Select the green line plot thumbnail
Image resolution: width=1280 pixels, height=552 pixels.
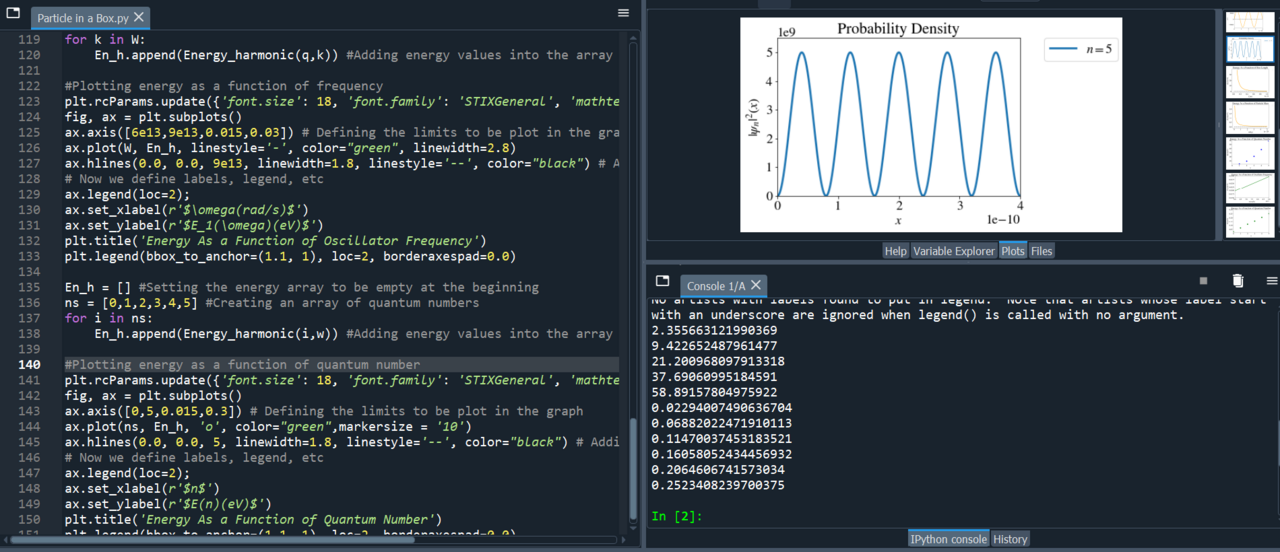click(x=1249, y=186)
